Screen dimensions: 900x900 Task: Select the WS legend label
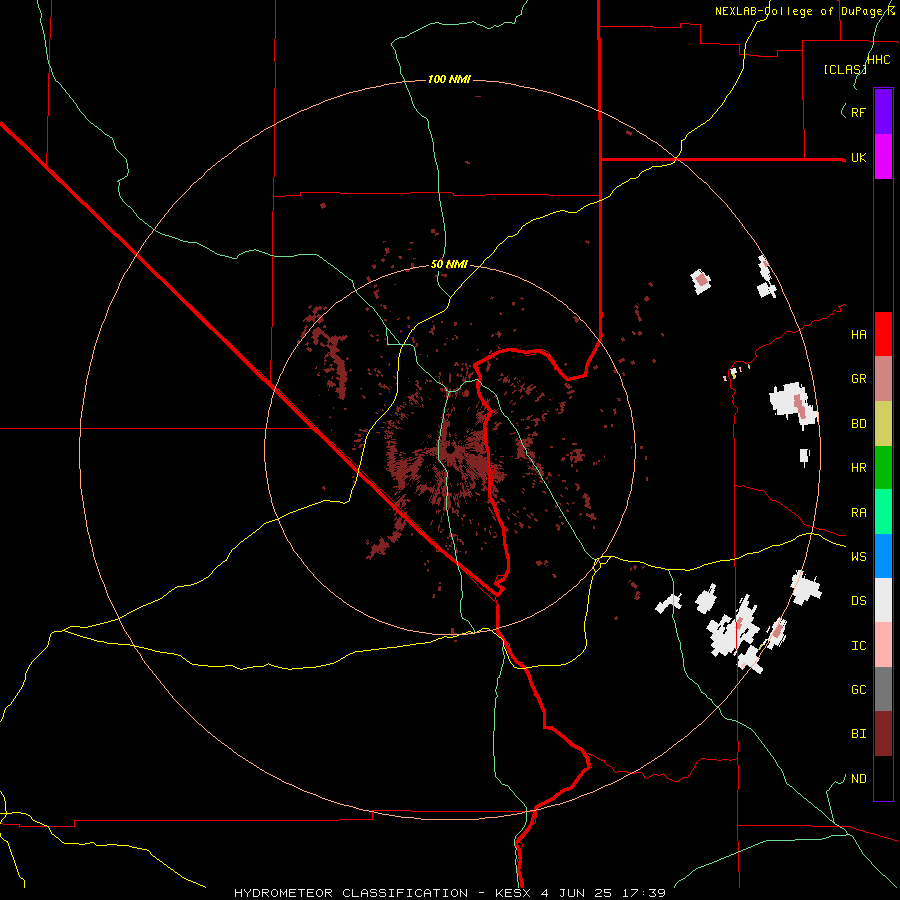[x=858, y=557]
